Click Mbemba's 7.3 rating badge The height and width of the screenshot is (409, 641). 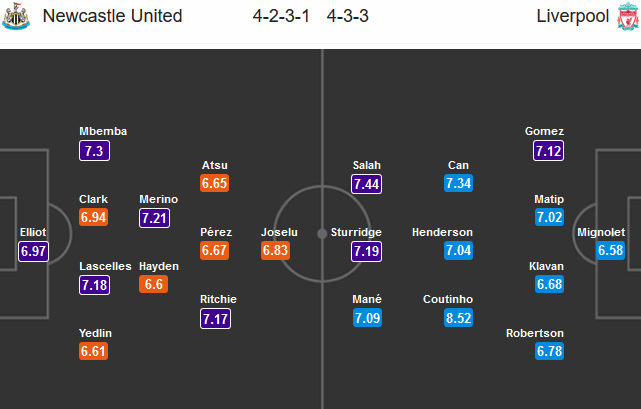(94, 151)
